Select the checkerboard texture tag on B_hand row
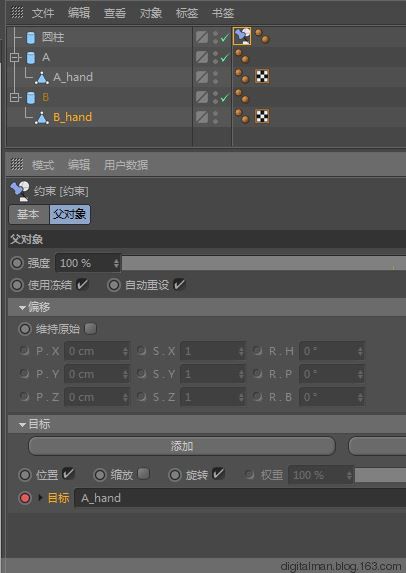 click(x=262, y=116)
